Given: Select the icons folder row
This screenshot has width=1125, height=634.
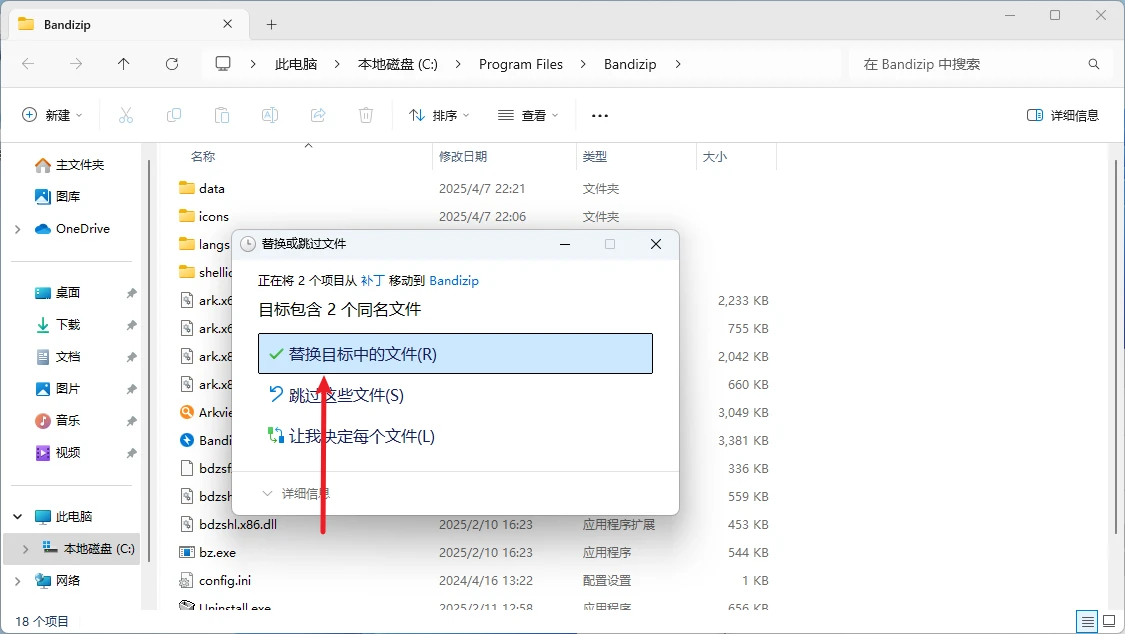Looking at the screenshot, I should point(474,217).
